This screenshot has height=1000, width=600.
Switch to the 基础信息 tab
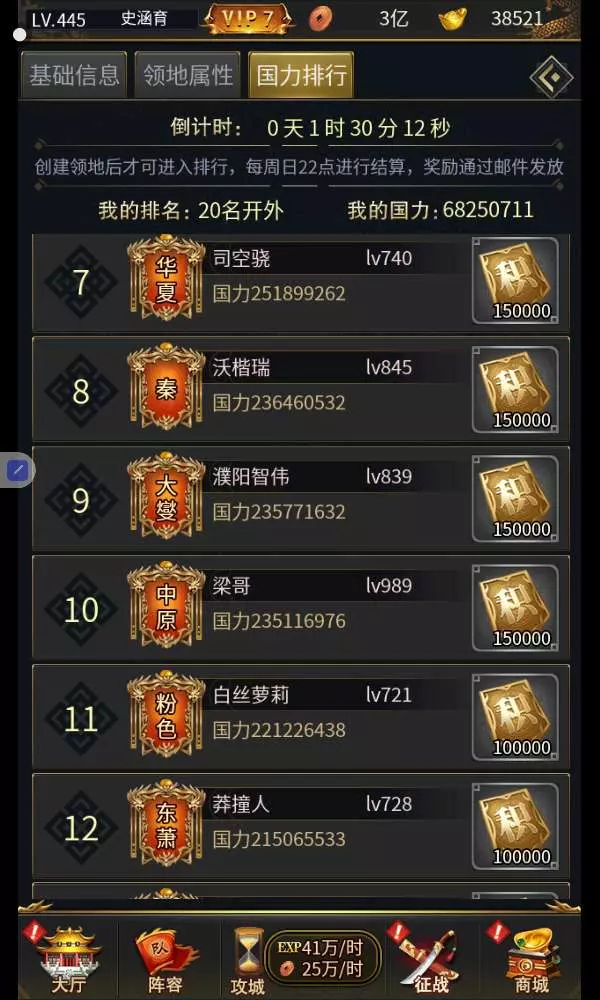pos(74,75)
